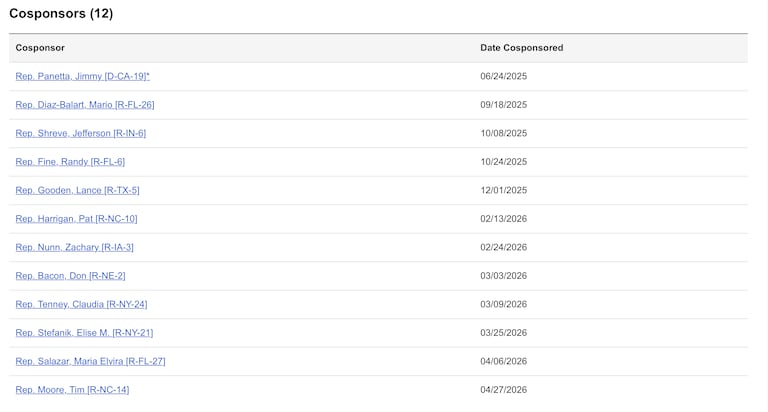Open Rep. Nunn, Zachary link
This screenshot has width=768, height=412.
tap(74, 247)
